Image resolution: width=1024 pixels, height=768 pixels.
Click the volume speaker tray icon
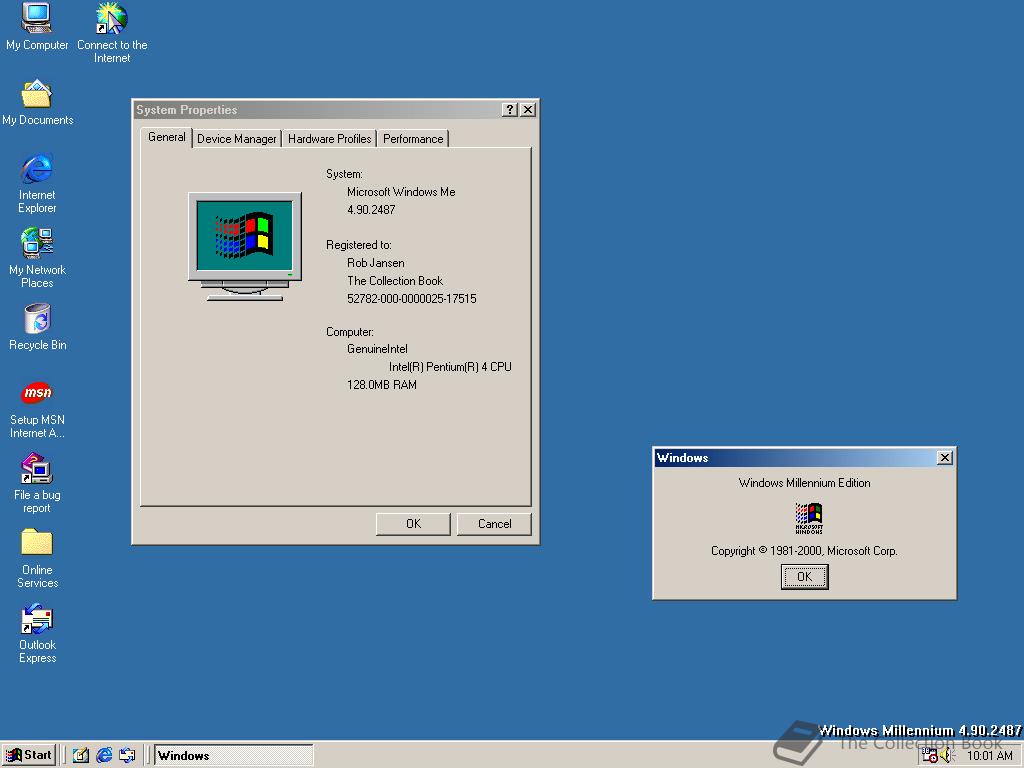coord(947,756)
